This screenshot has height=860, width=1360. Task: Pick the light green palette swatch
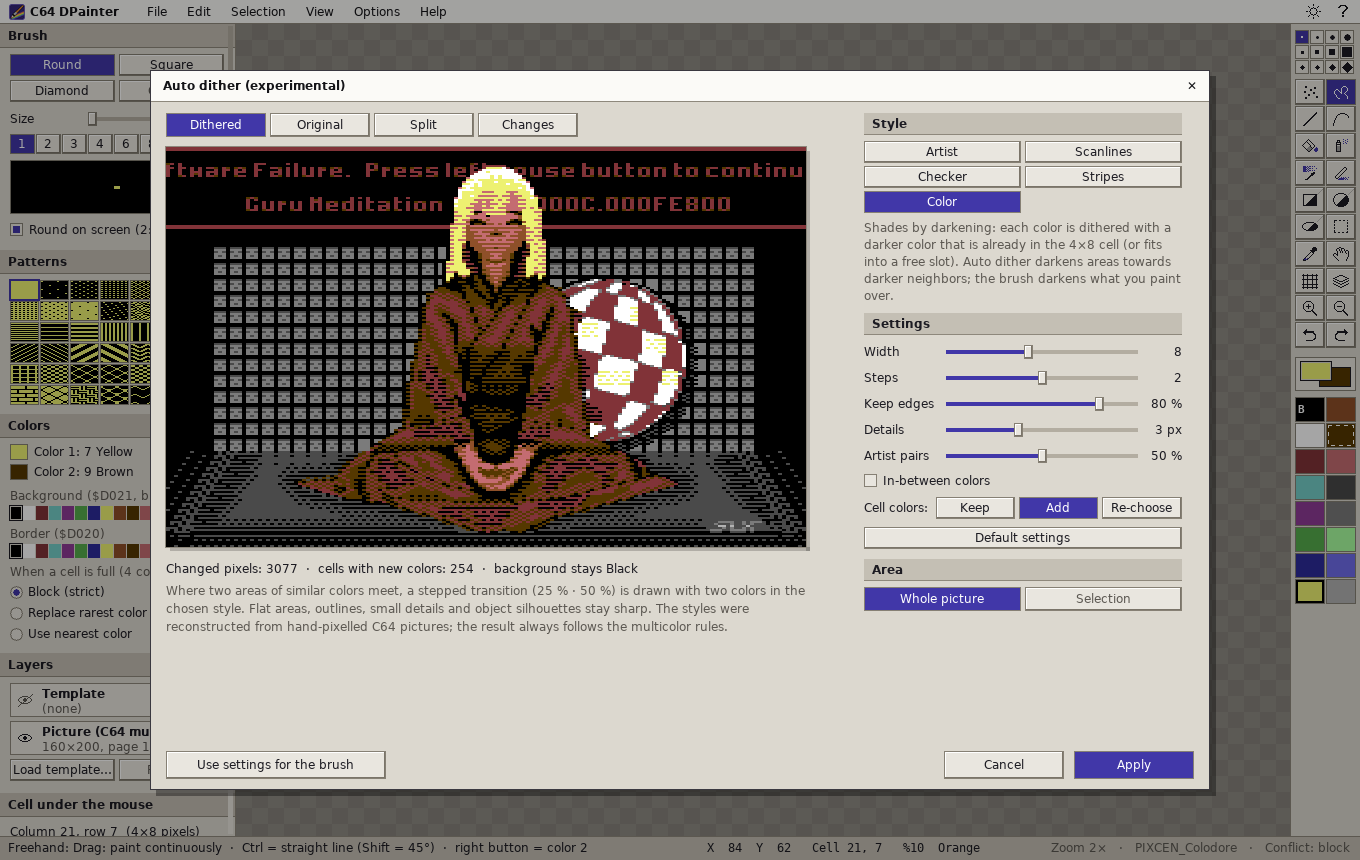tap(1340, 539)
